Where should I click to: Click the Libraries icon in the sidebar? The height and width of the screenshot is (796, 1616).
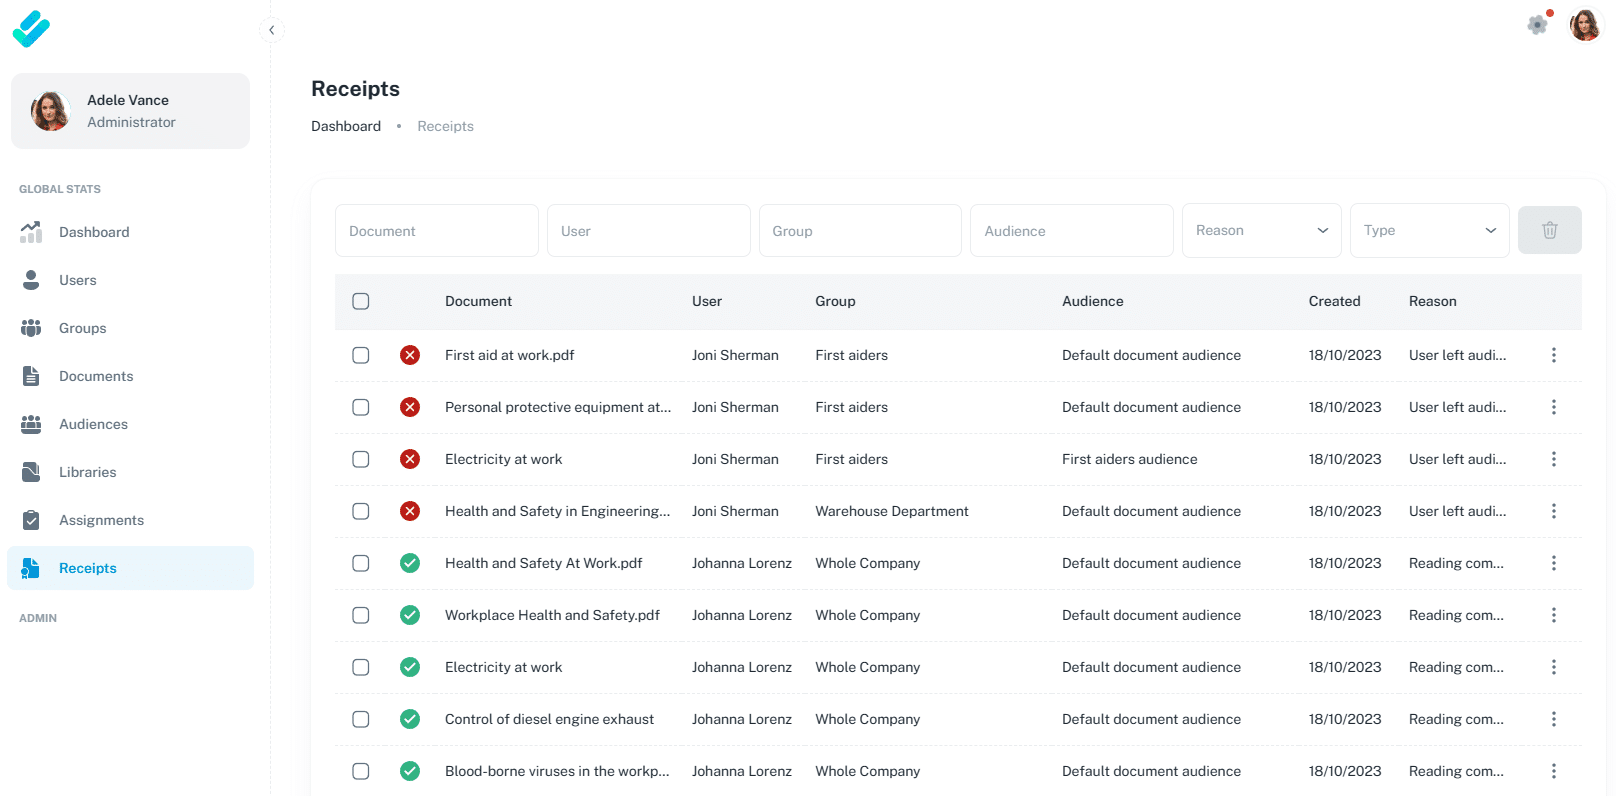coord(31,472)
